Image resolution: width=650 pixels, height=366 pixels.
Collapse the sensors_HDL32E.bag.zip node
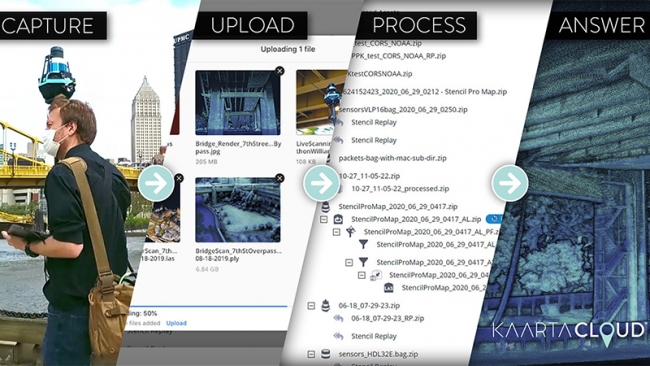point(311,354)
